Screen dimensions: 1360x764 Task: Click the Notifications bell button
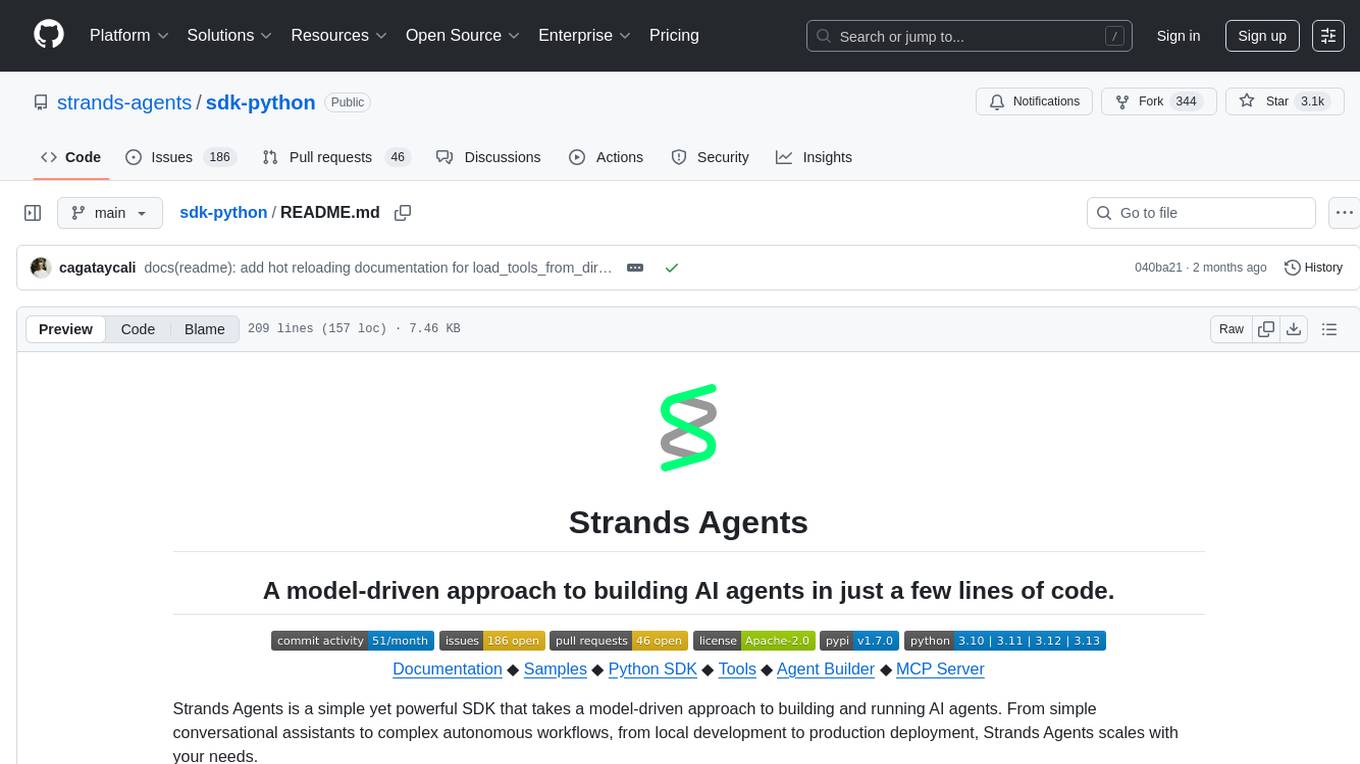pos(1034,101)
